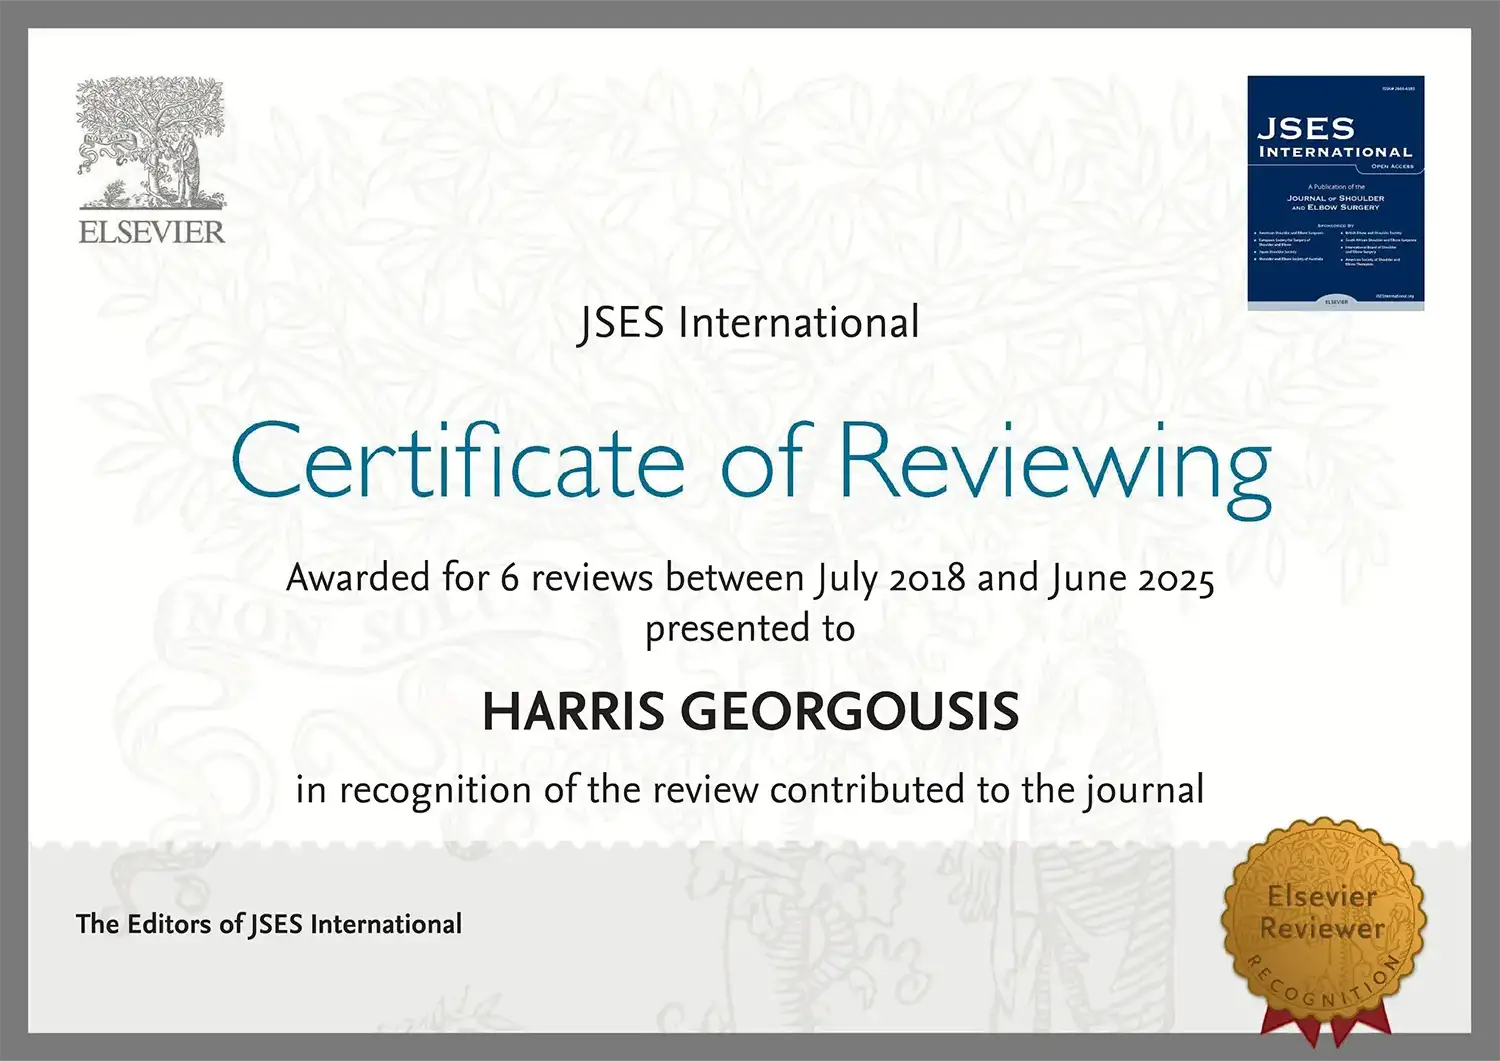Image resolution: width=1500 pixels, height=1062 pixels.
Task: Click the ELSEVIER wordmark under the tree
Action: 152,233
